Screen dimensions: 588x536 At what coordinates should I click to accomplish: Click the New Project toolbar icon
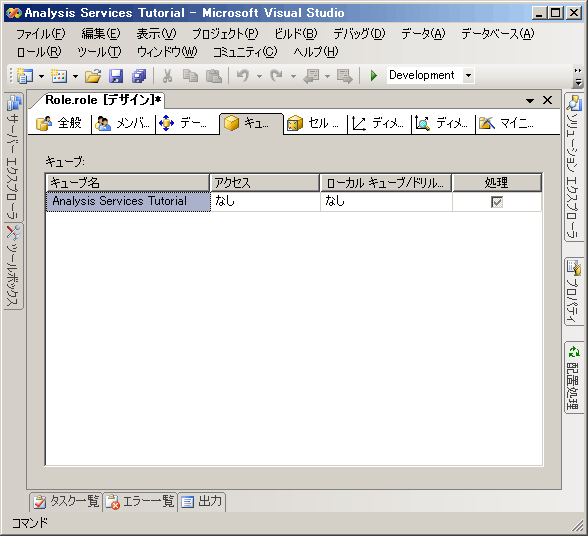click(25, 76)
